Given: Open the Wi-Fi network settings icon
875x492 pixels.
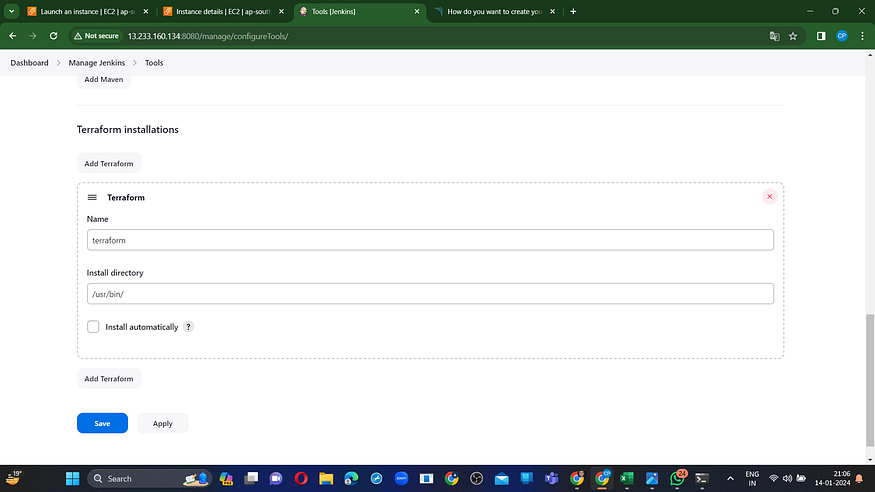Looking at the screenshot, I should (773, 479).
